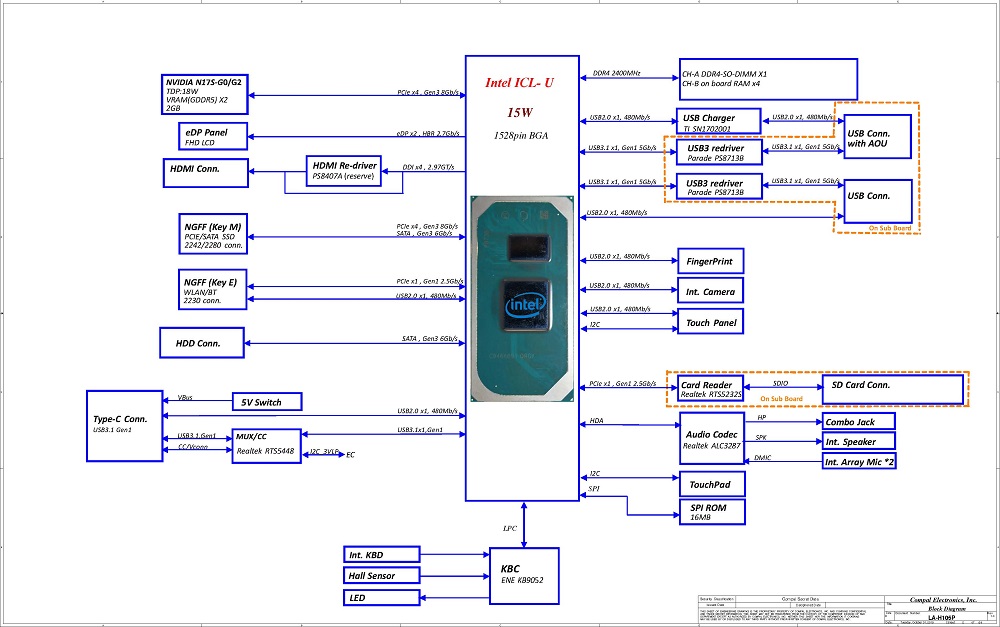Viewport: 1000px width, 627px height.
Task: Select the Int. Camera block
Action: (710, 291)
